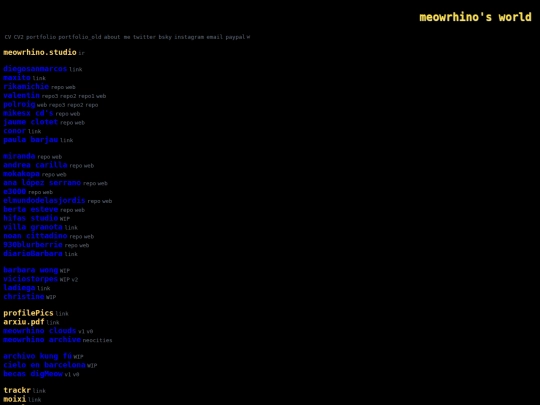Click the meowrhino.studio heading
Image resolution: width=540 pixels, height=405 pixels.
tap(40, 52)
